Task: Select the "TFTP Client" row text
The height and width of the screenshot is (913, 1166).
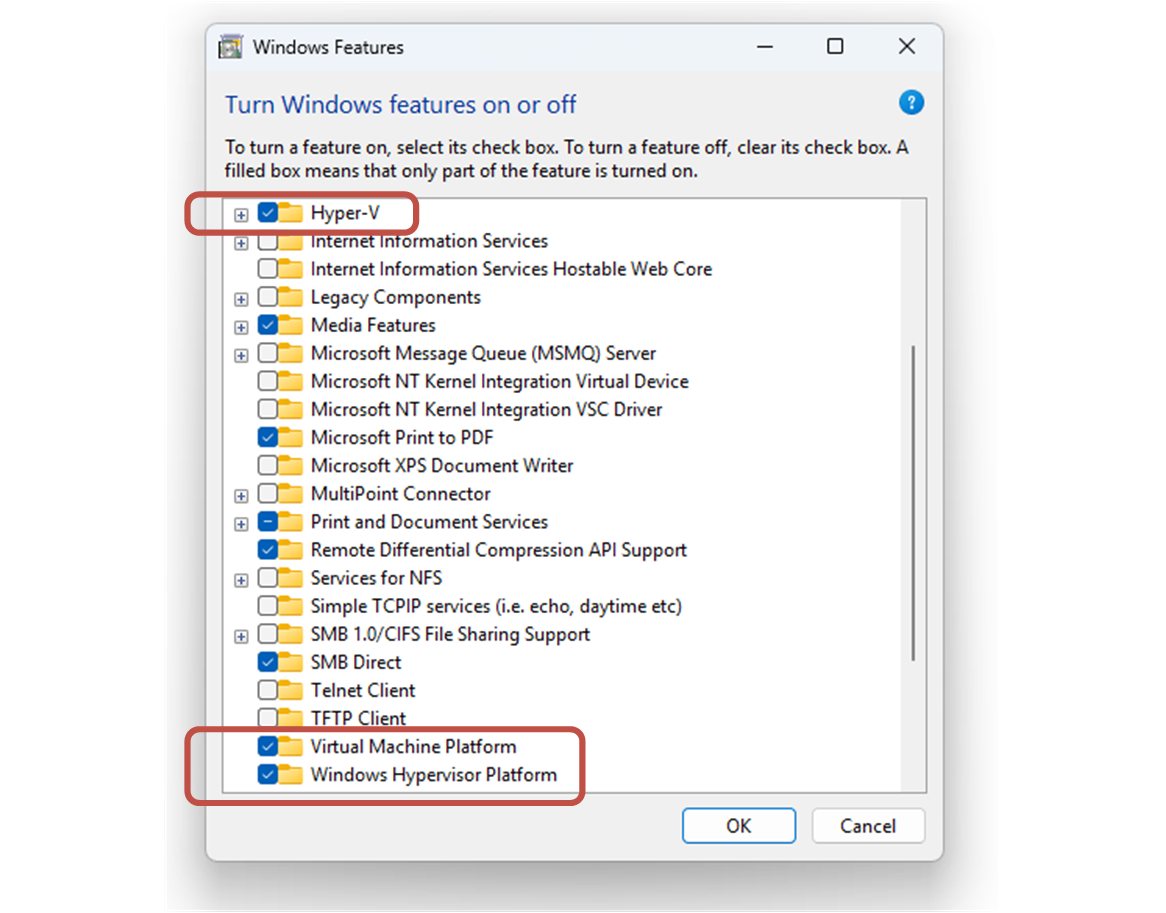Action: coord(358,718)
